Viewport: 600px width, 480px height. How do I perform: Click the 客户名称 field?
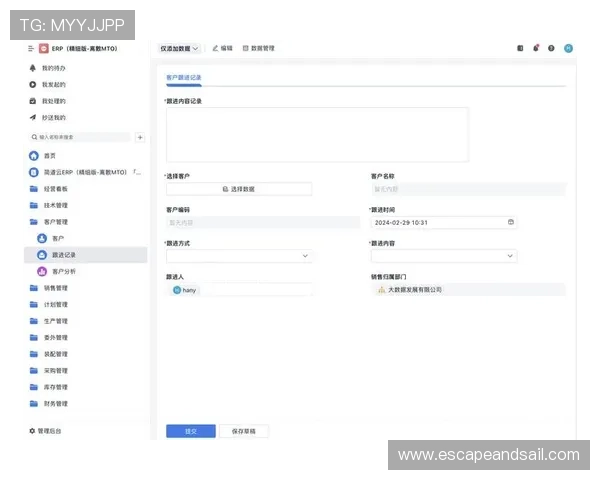[x=468, y=189]
